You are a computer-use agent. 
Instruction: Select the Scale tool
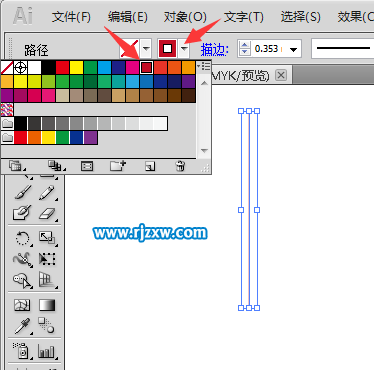47,238
